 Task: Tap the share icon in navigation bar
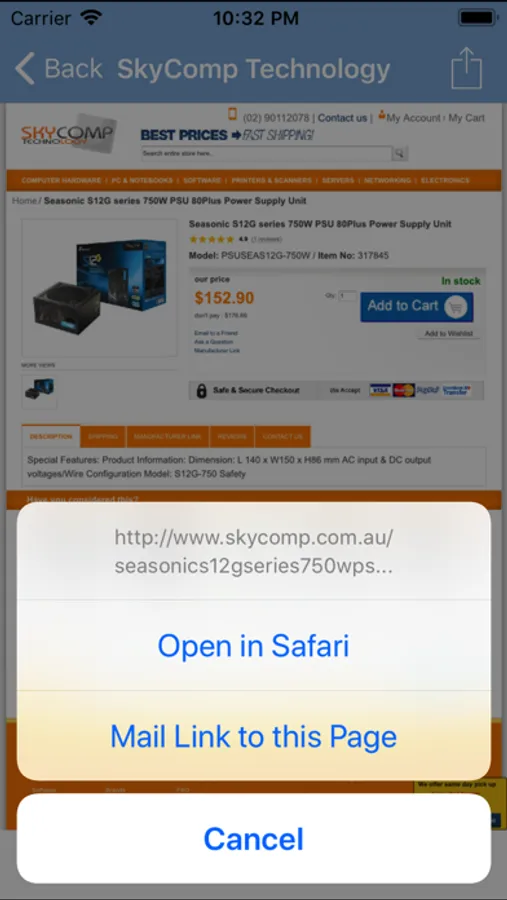[x=466, y=68]
